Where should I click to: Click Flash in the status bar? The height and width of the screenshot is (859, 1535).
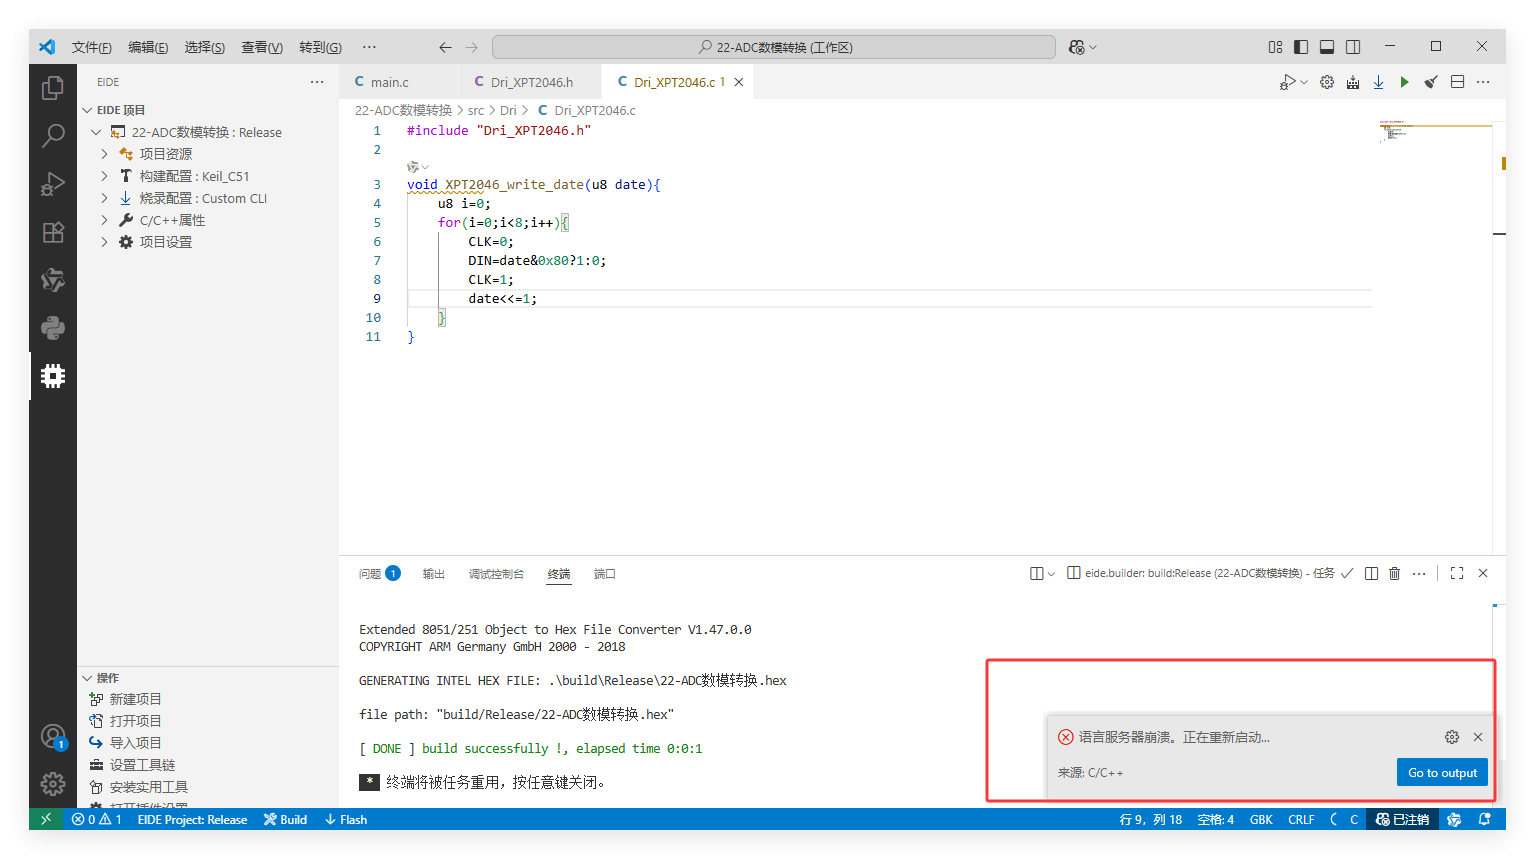click(346, 819)
